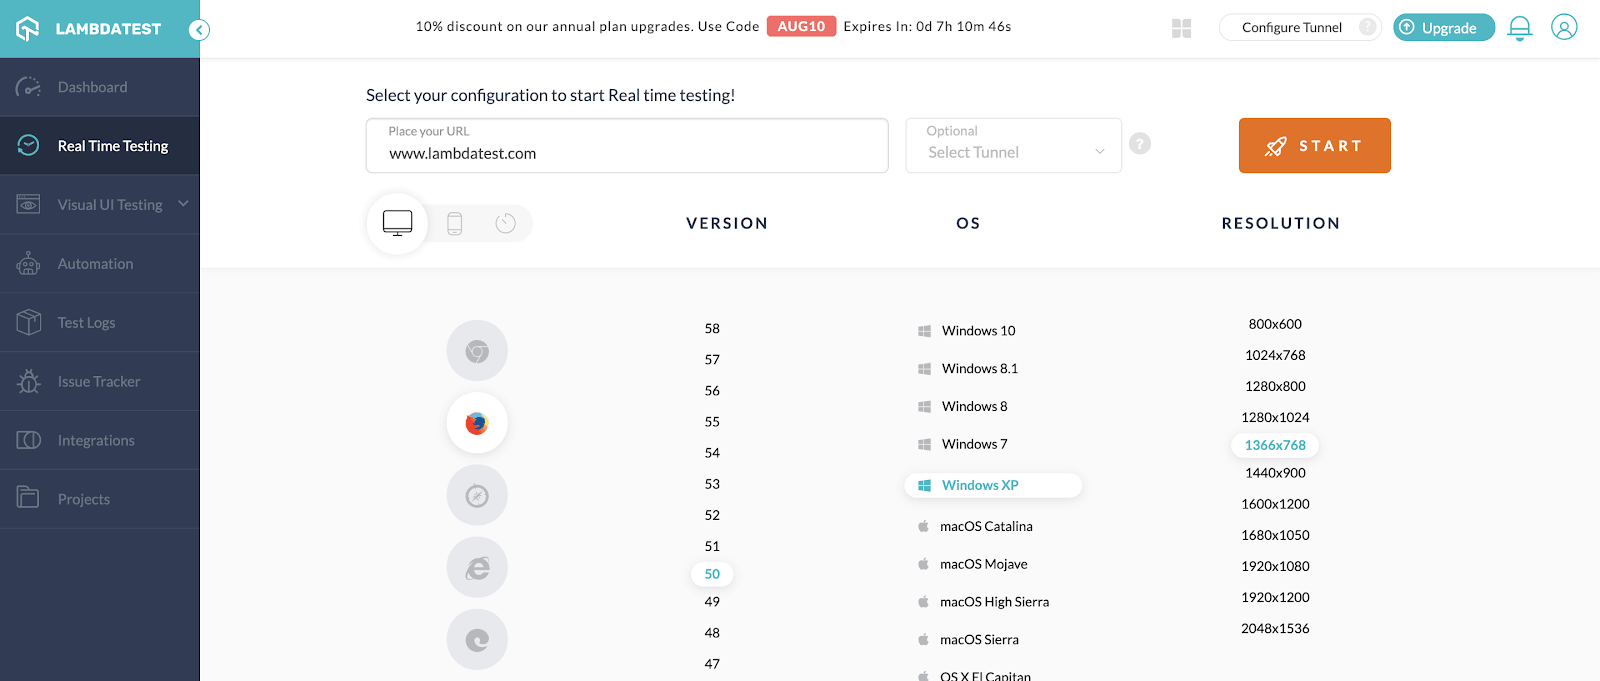Select Windows XP OS
This screenshot has width=1600, height=681.
[993, 485]
